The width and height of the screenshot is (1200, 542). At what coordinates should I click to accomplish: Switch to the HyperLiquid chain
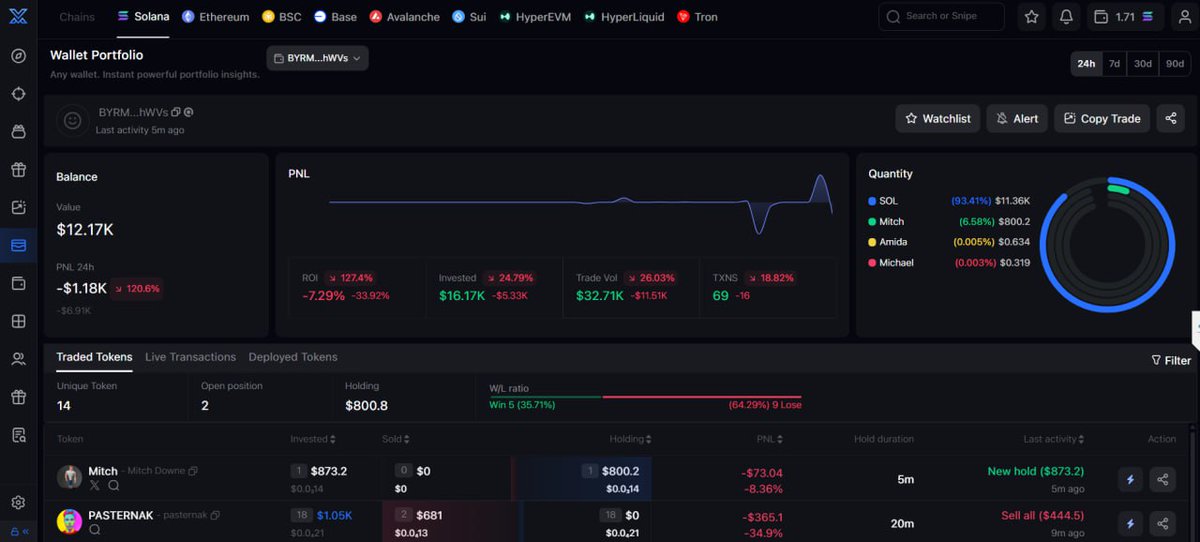624,17
